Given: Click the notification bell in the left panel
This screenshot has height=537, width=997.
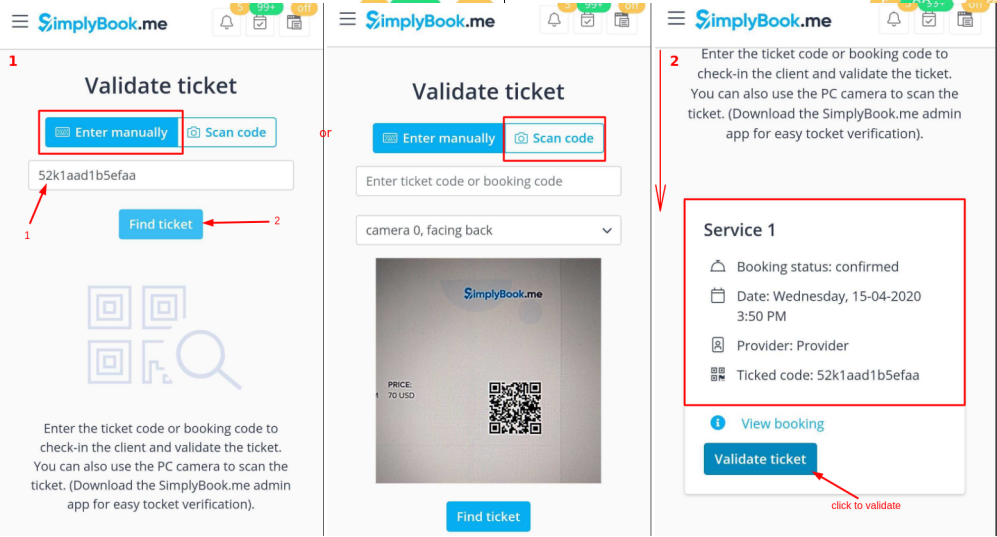Looking at the screenshot, I should [x=227, y=23].
